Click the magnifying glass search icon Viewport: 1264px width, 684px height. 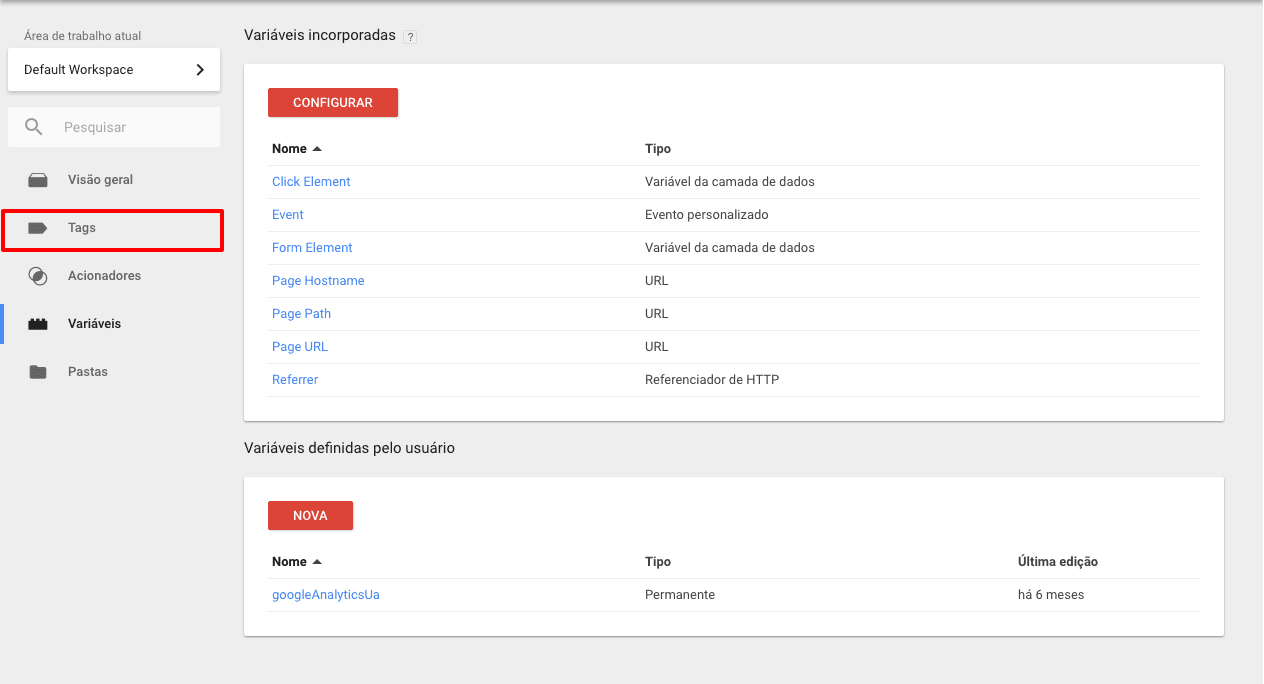coord(34,127)
